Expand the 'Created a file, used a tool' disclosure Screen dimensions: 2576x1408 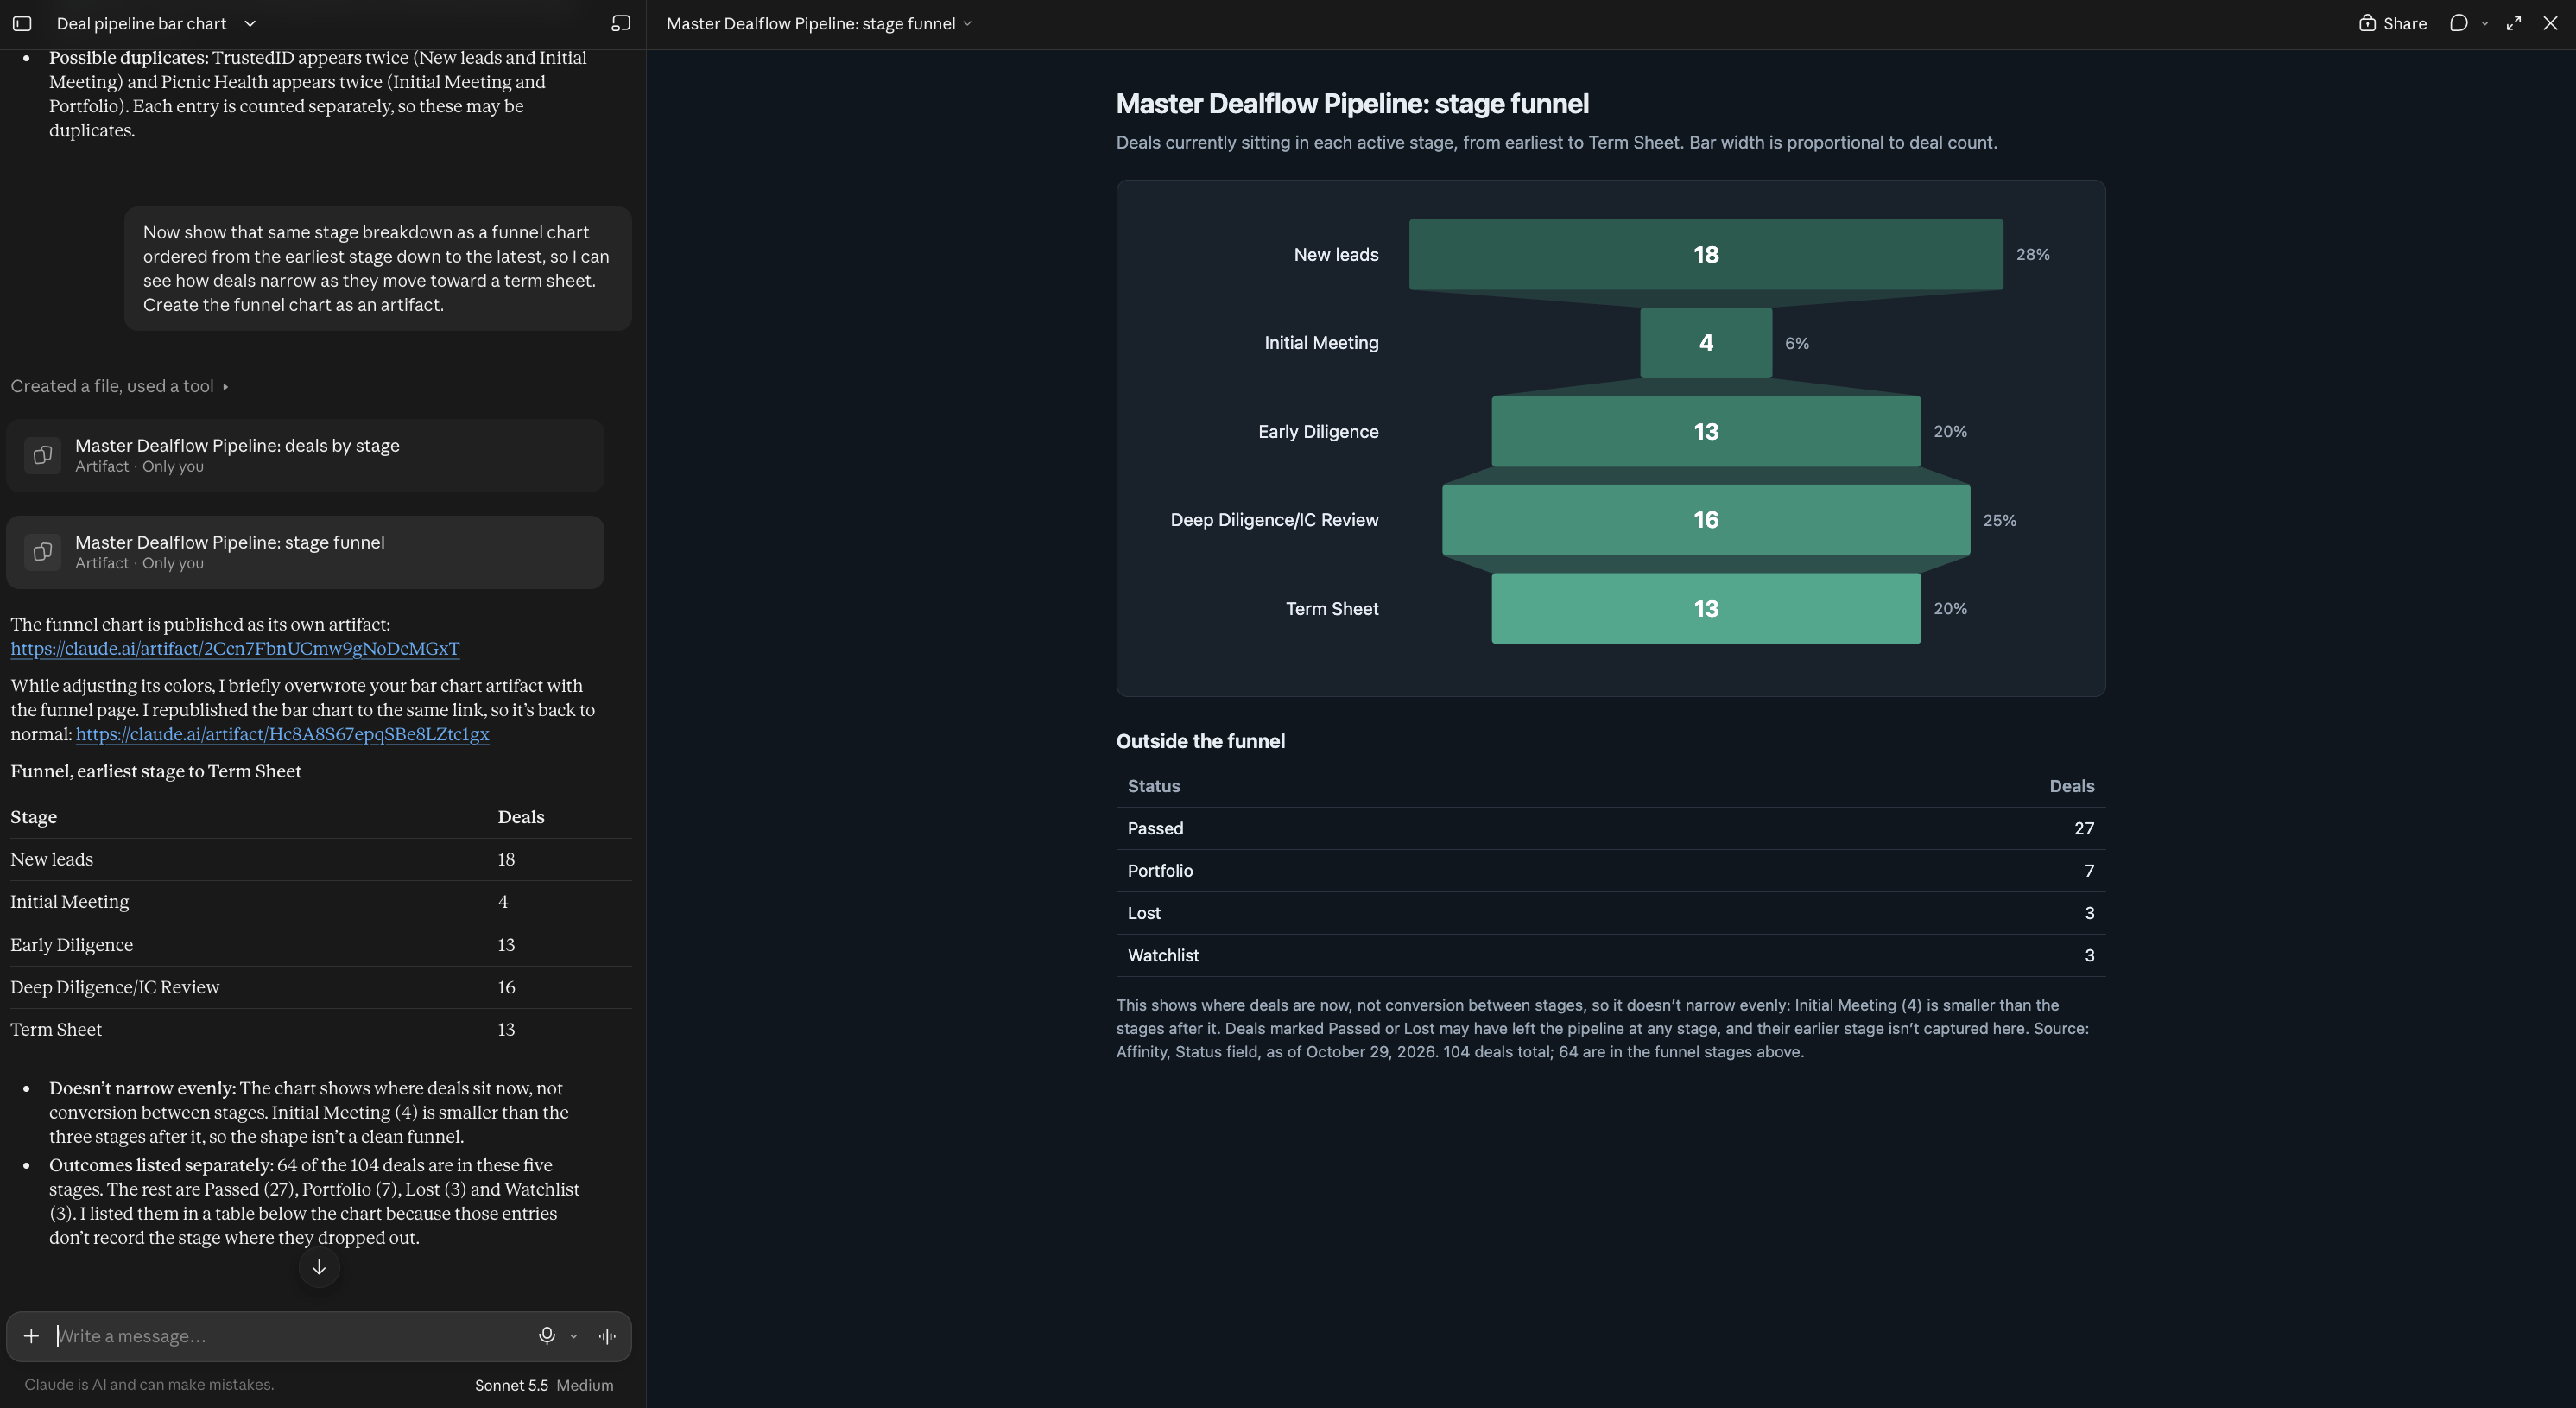[x=120, y=386]
